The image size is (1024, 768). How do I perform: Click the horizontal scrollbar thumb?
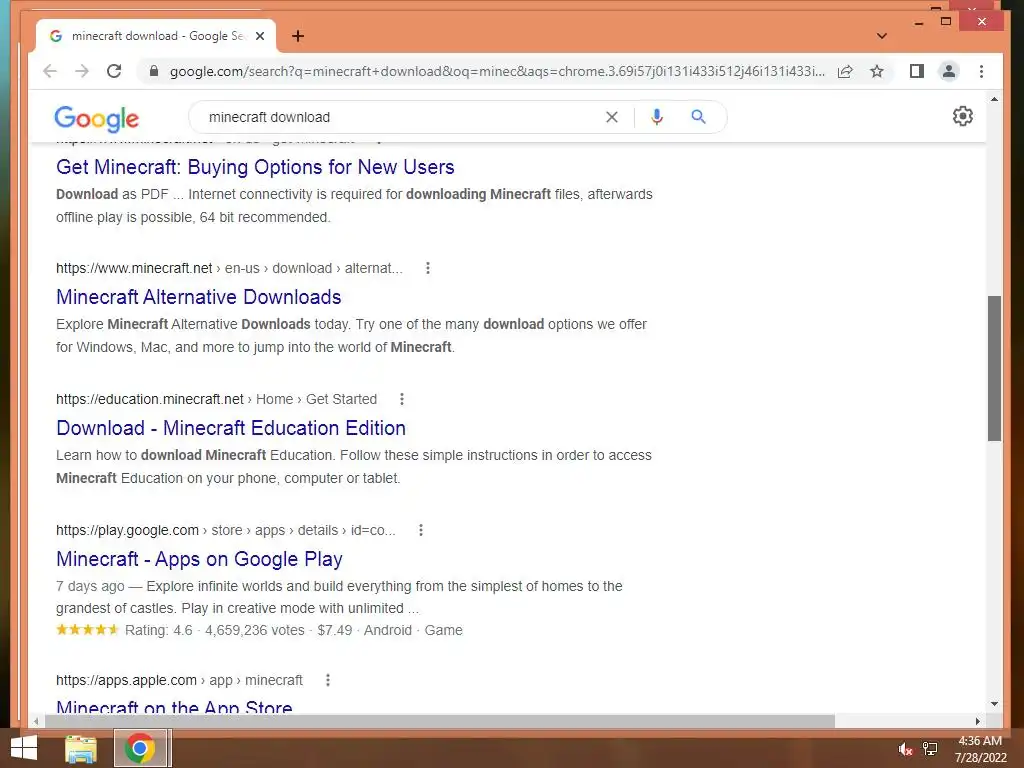[440, 721]
